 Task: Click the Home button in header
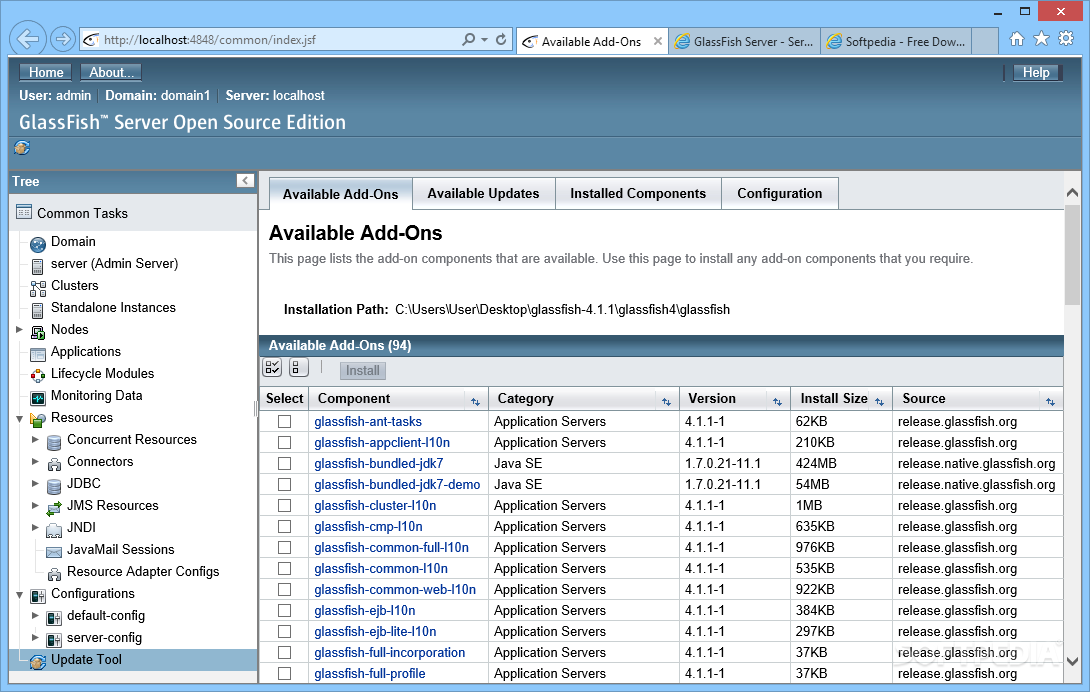pyautogui.click(x=46, y=72)
